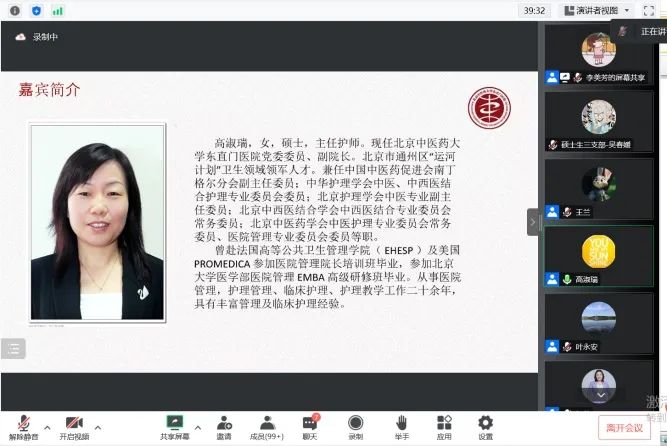Click the blue person badge beside 李美芳
Viewport: 667px width, 446px height.
[x=552, y=77]
